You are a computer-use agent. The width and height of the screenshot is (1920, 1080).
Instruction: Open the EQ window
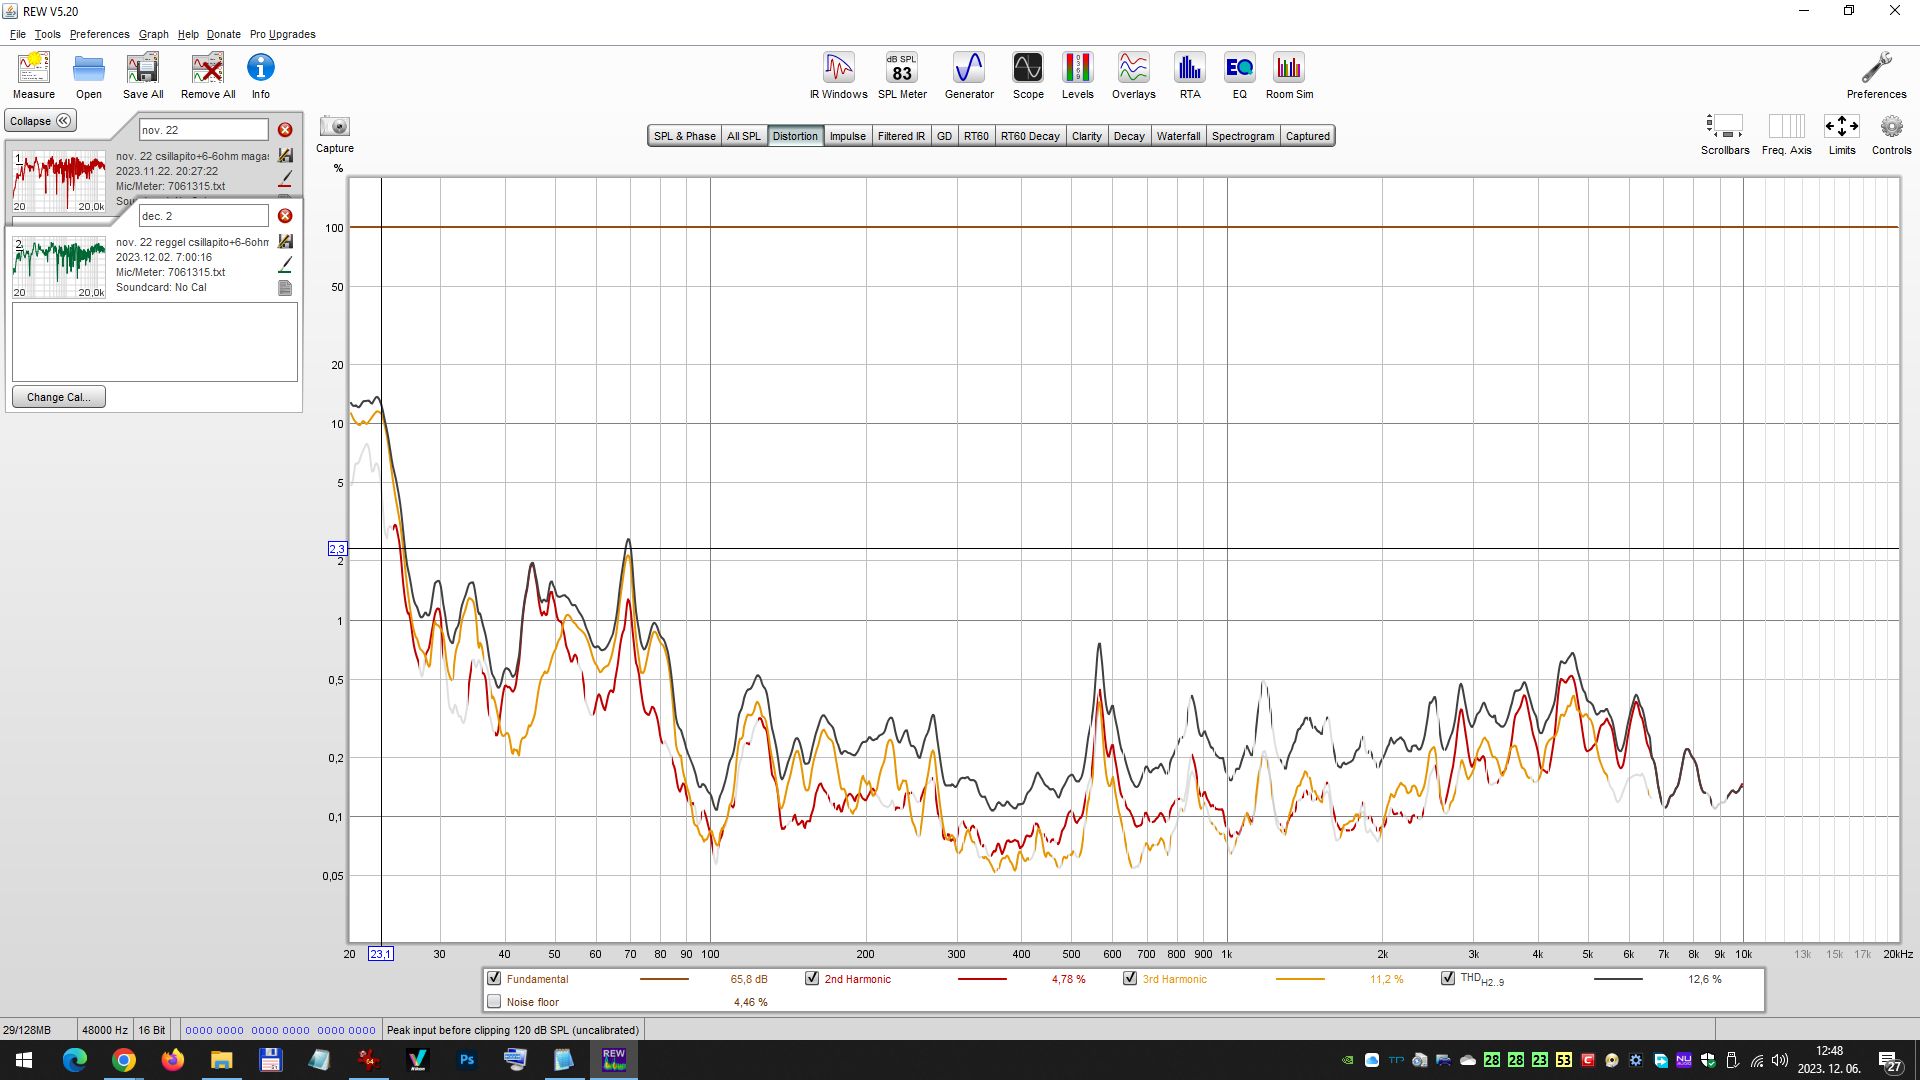(x=1240, y=76)
